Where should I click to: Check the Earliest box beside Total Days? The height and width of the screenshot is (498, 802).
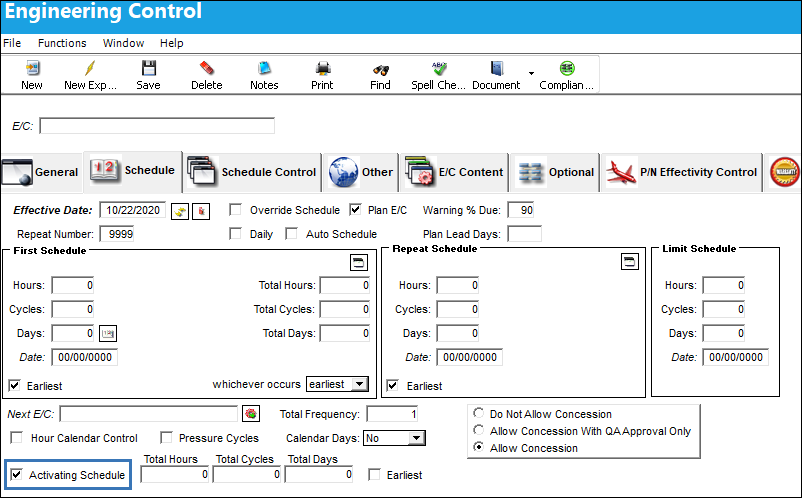(x=374, y=474)
